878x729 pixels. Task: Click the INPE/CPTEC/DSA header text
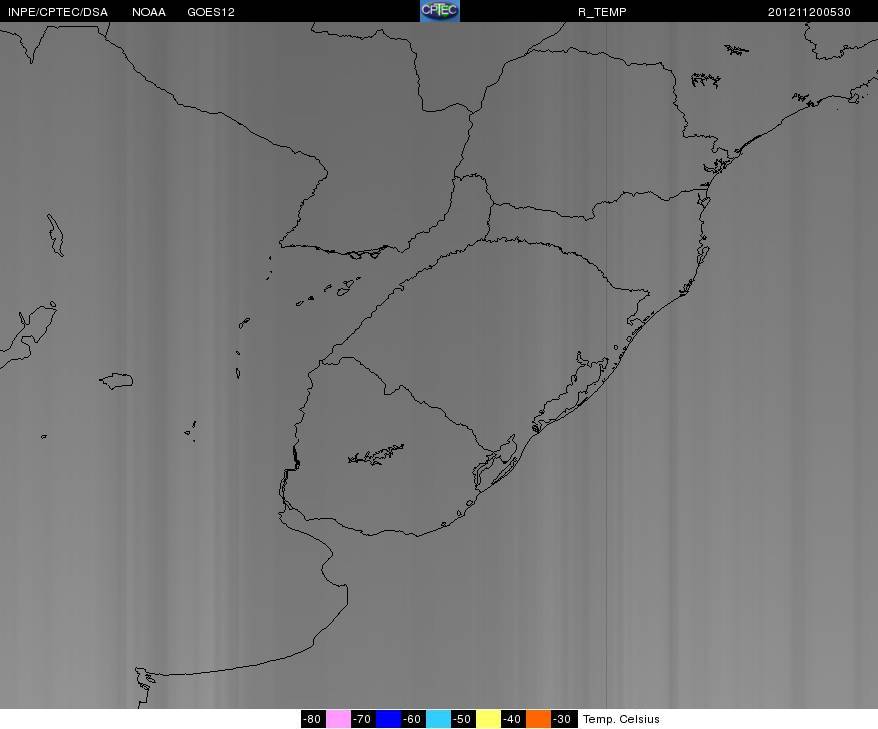coord(58,12)
